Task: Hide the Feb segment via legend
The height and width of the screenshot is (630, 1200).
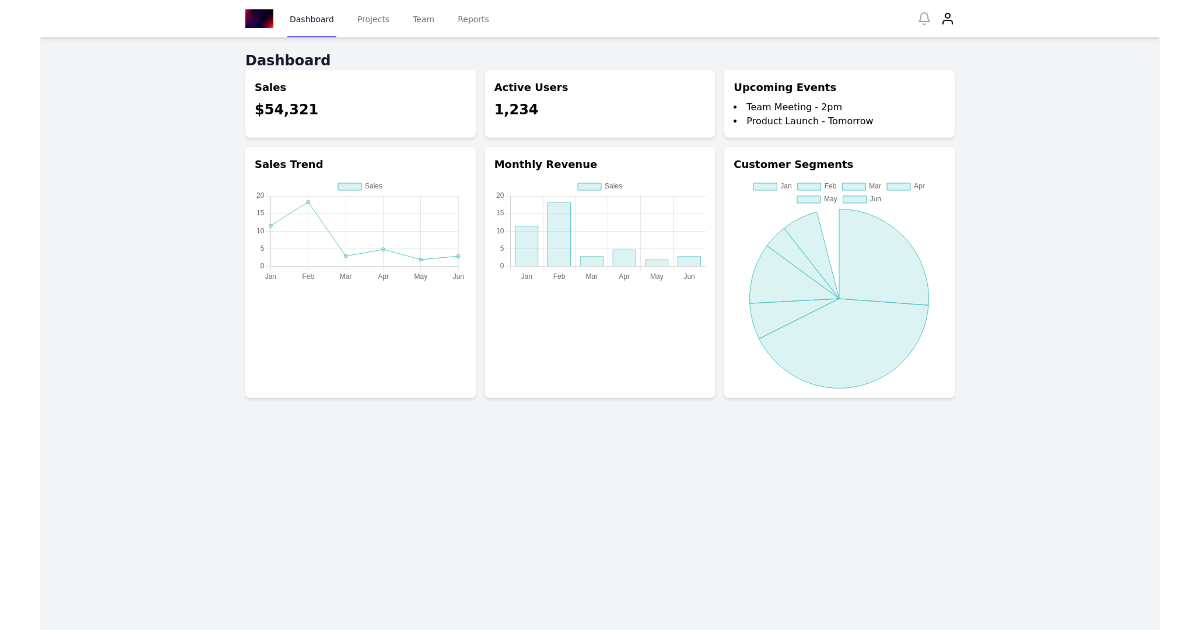Action: (817, 186)
